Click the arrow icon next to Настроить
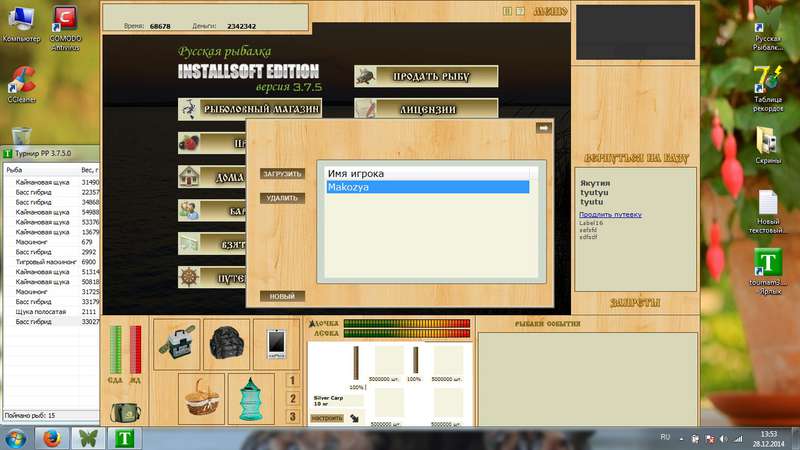 (x=354, y=418)
